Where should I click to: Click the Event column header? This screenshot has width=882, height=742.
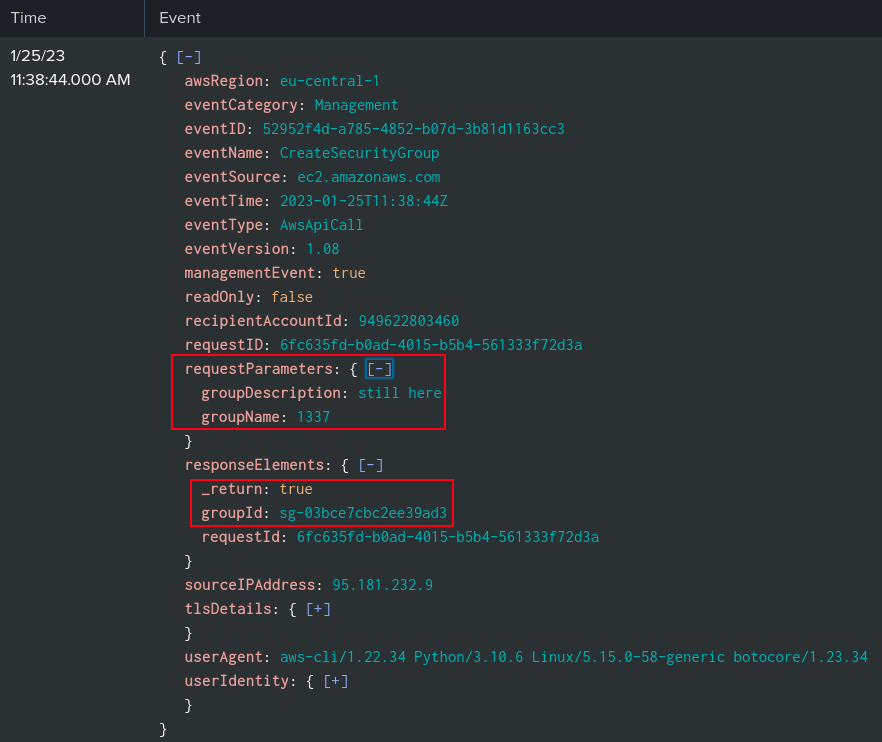(180, 18)
